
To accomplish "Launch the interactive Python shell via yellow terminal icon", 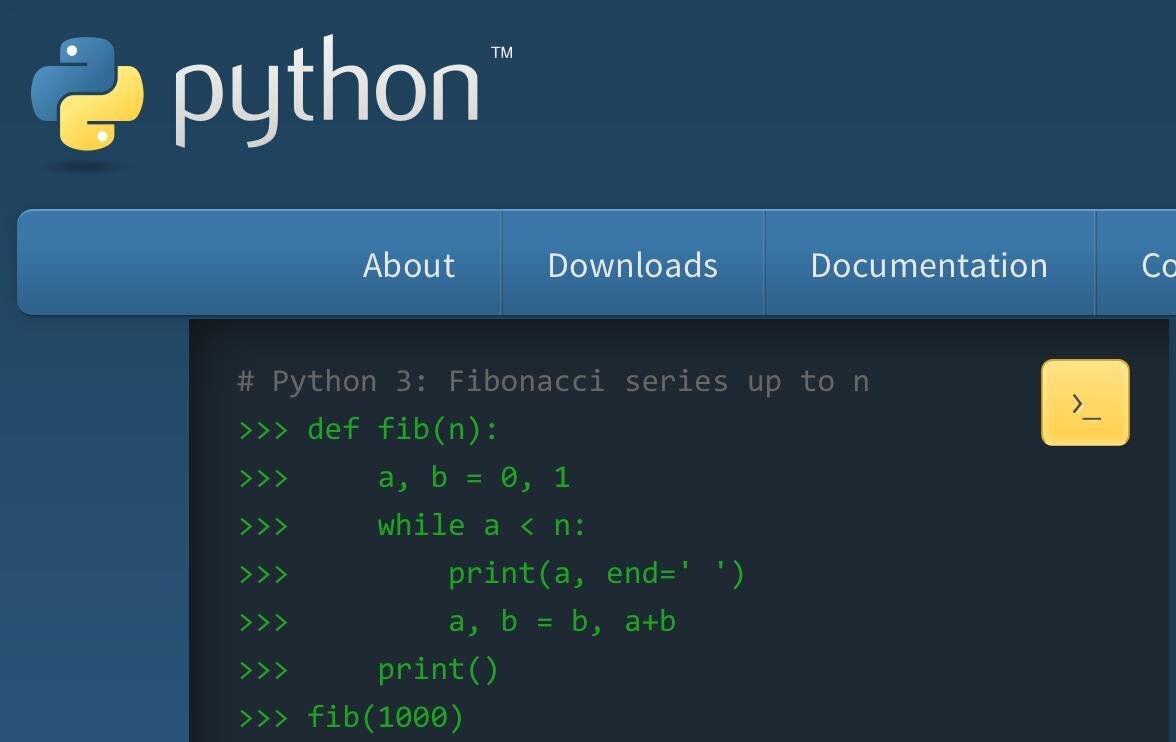I will coord(1085,402).
